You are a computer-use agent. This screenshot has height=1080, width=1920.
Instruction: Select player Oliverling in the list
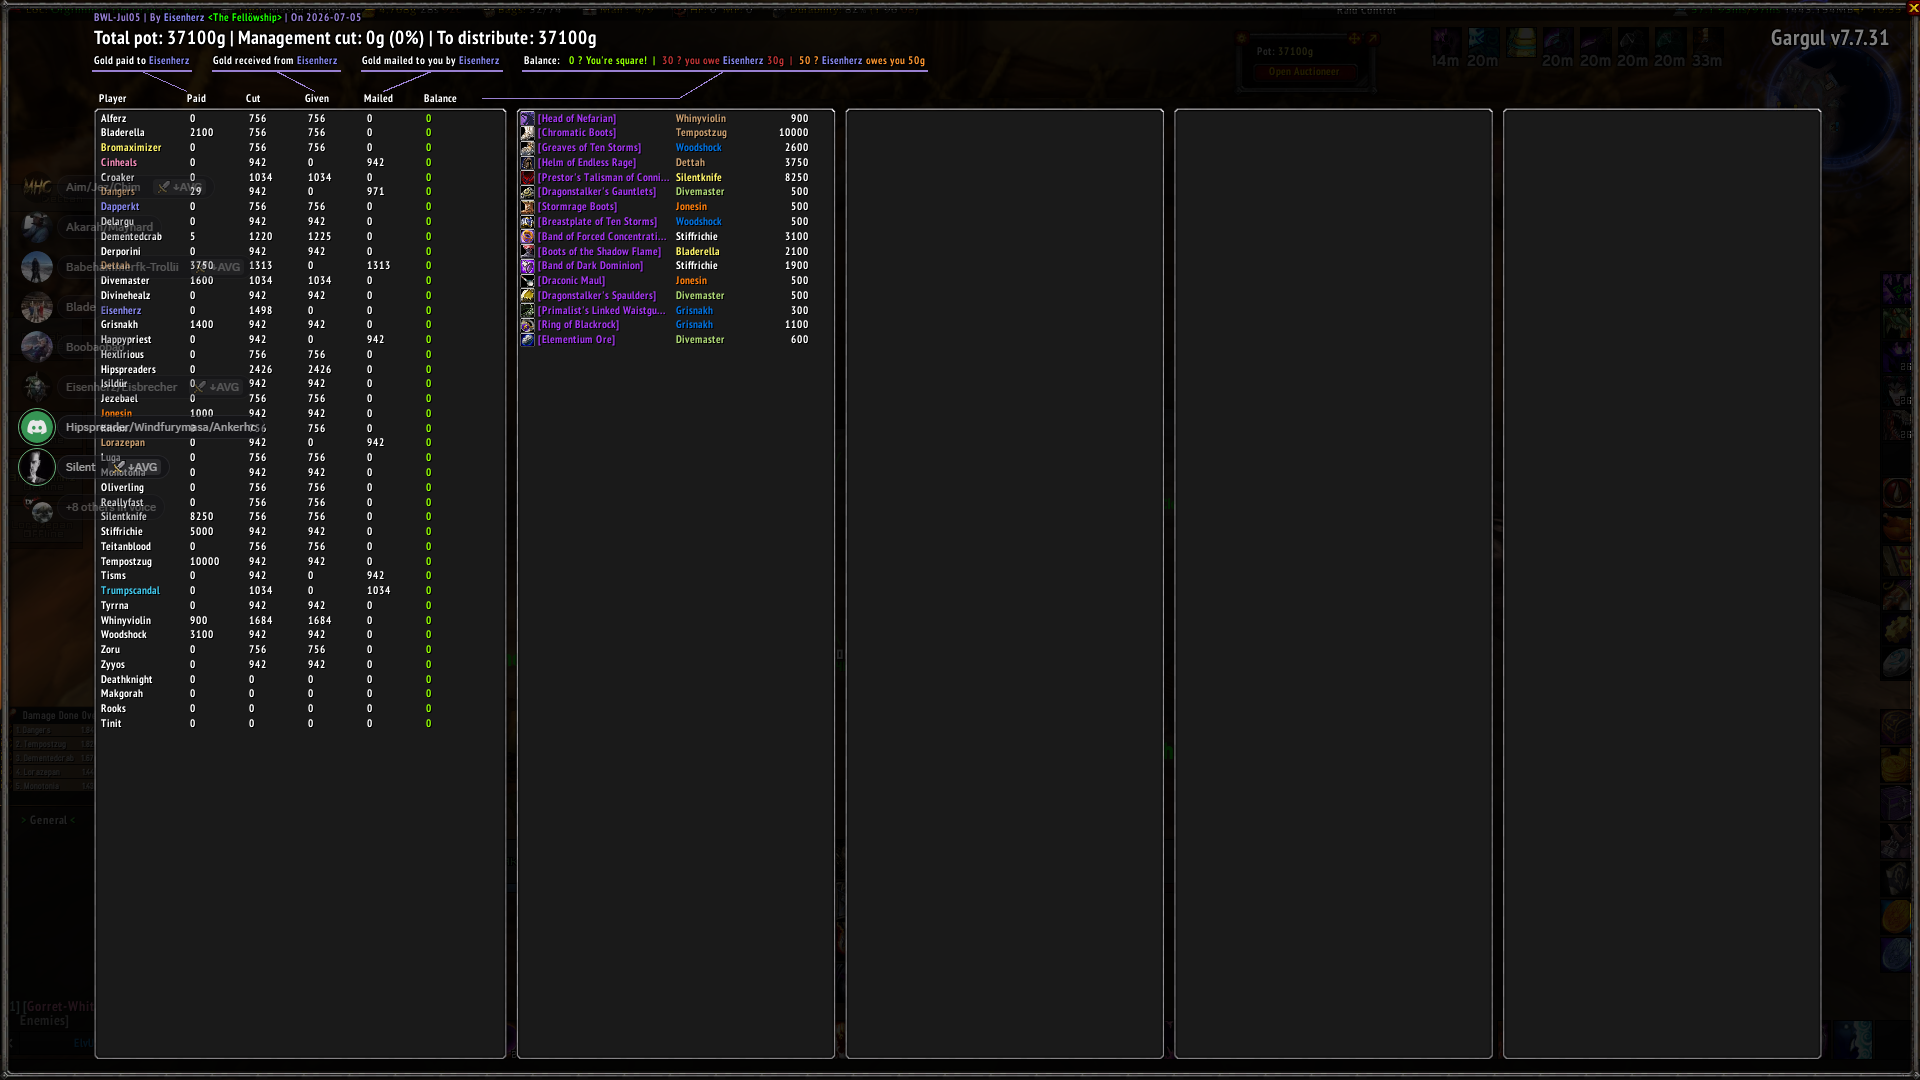point(122,488)
